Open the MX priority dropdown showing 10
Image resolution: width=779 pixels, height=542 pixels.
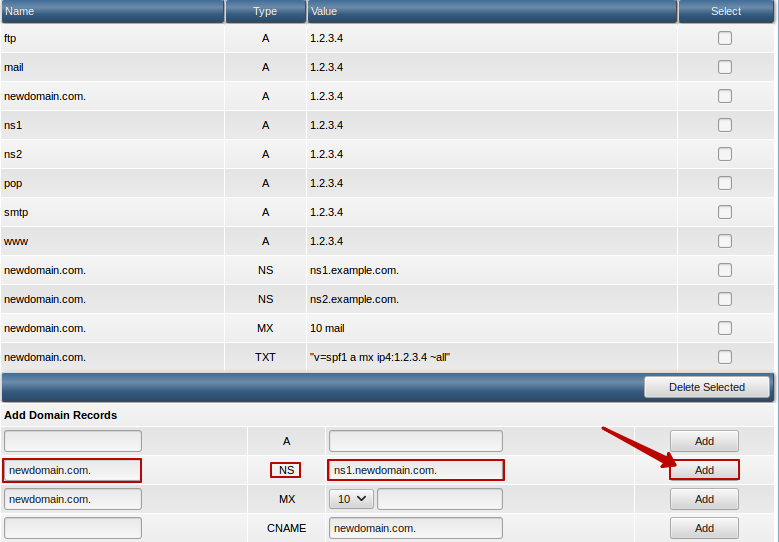pyautogui.click(x=350, y=499)
